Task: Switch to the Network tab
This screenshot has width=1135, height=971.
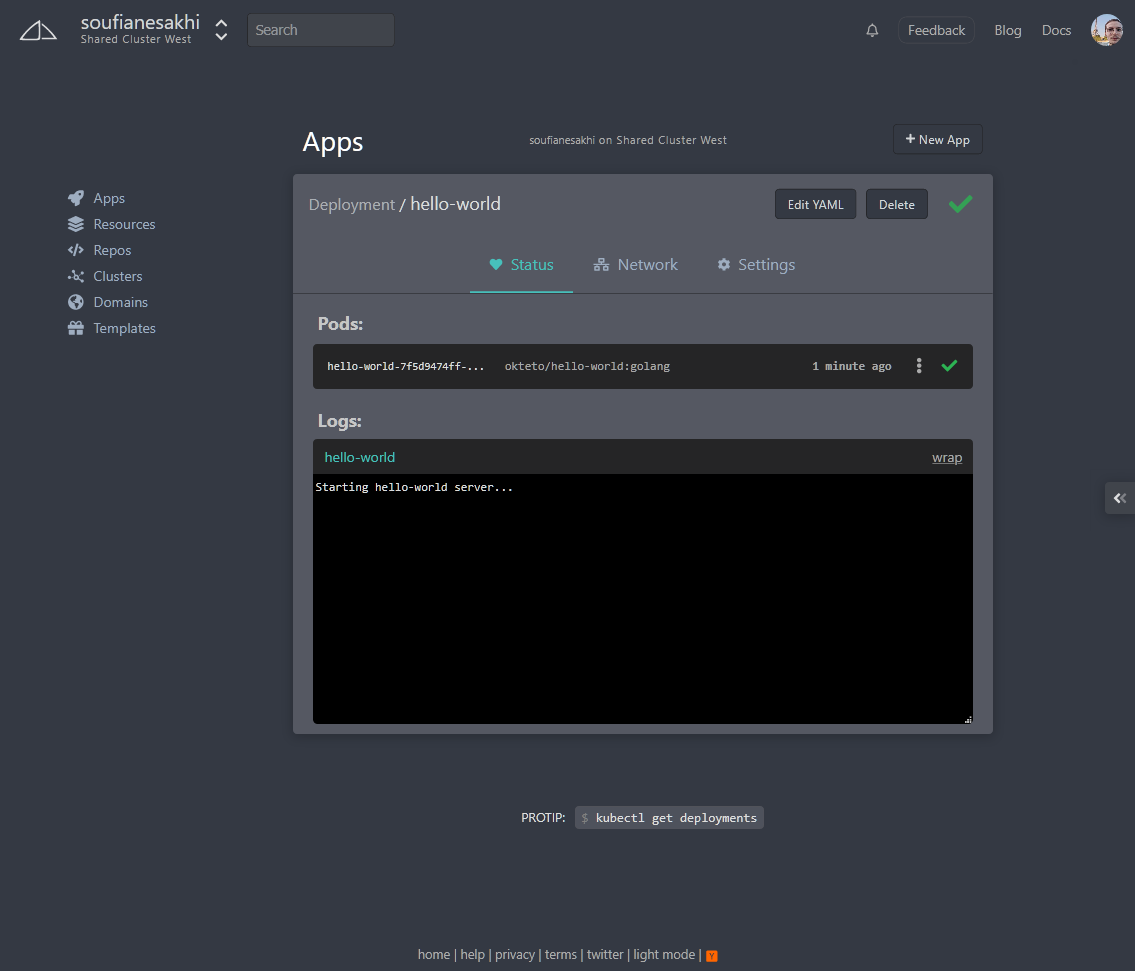Action: tap(636, 264)
